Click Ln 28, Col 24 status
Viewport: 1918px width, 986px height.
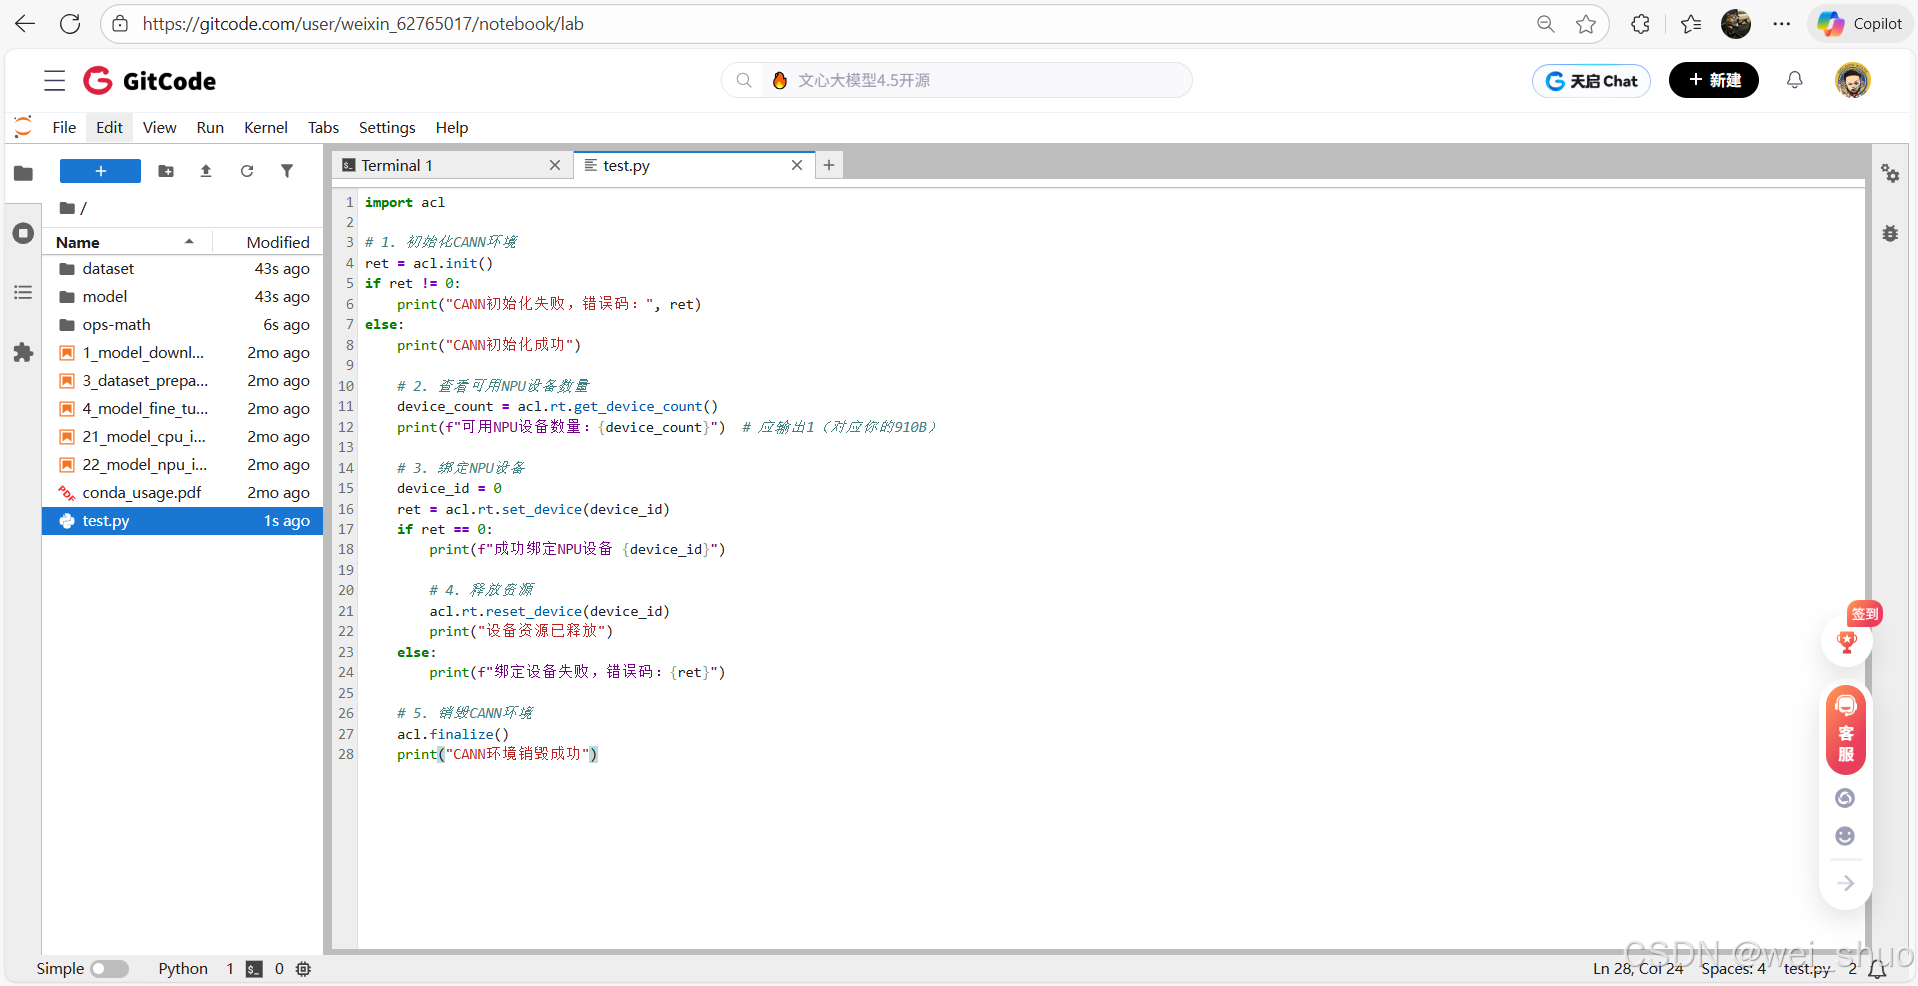[1638, 968]
